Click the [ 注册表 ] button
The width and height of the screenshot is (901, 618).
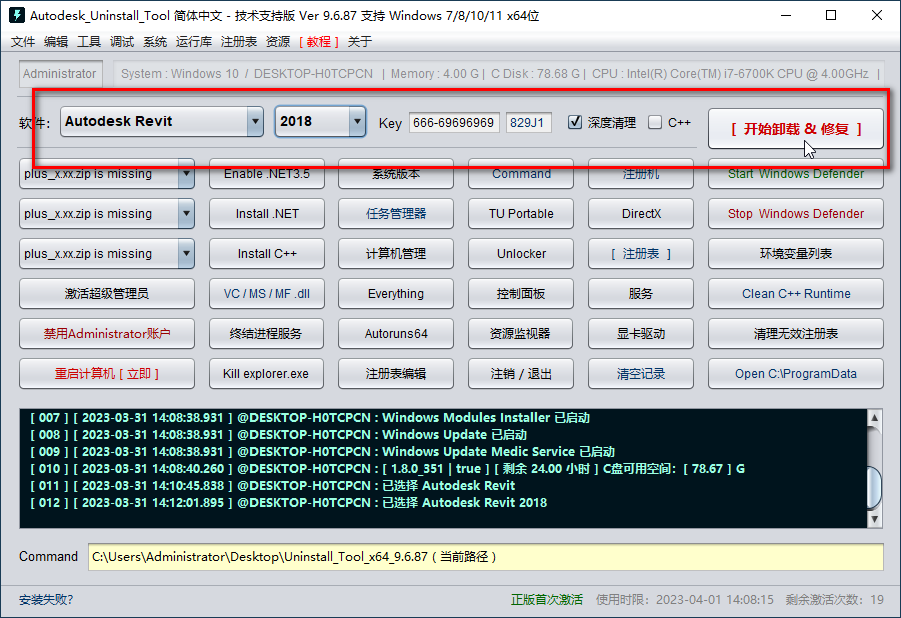[641, 254]
